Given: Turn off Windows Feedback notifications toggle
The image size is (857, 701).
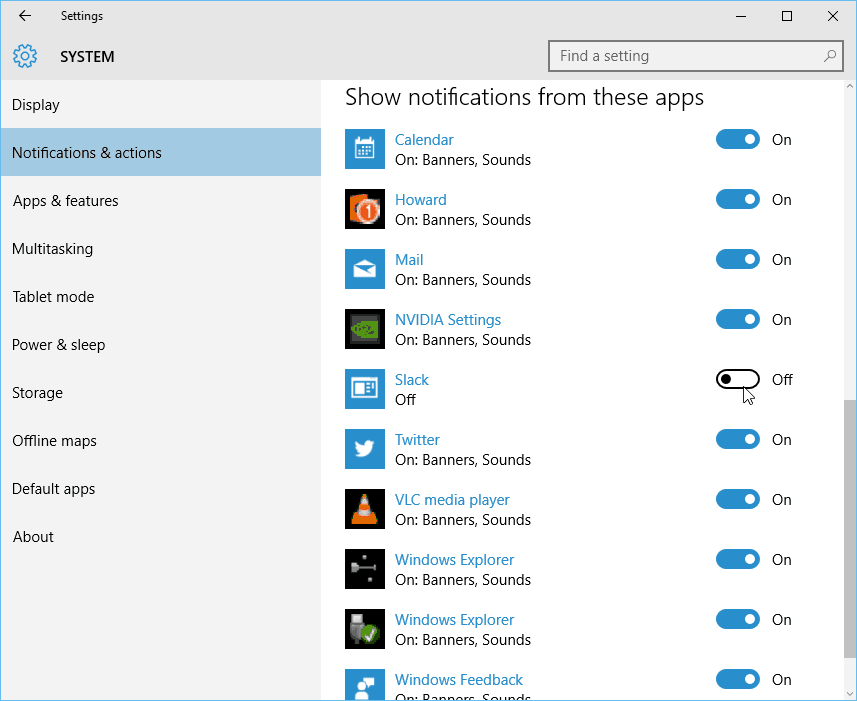Looking at the screenshot, I should [738, 680].
